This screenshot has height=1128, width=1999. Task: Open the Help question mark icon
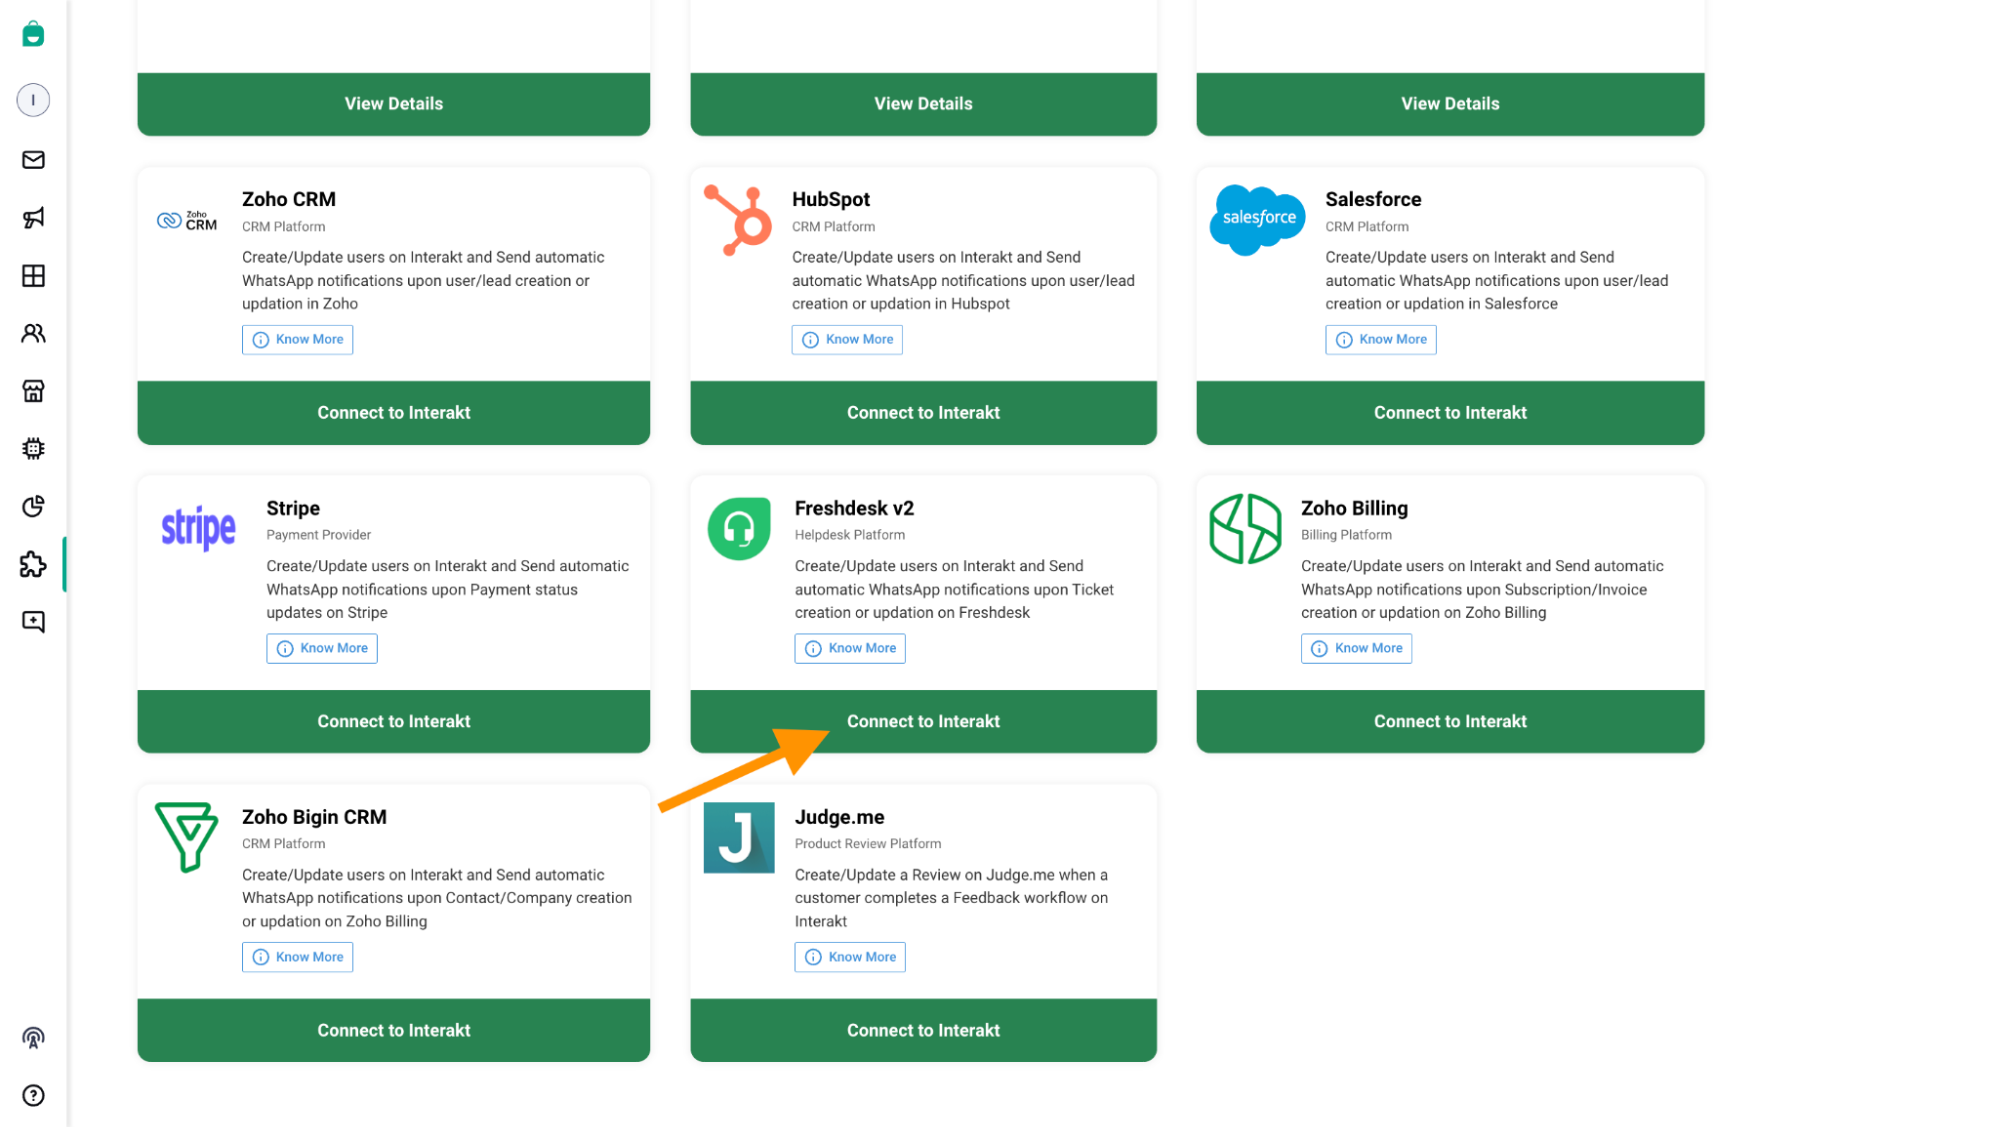pos(33,1095)
